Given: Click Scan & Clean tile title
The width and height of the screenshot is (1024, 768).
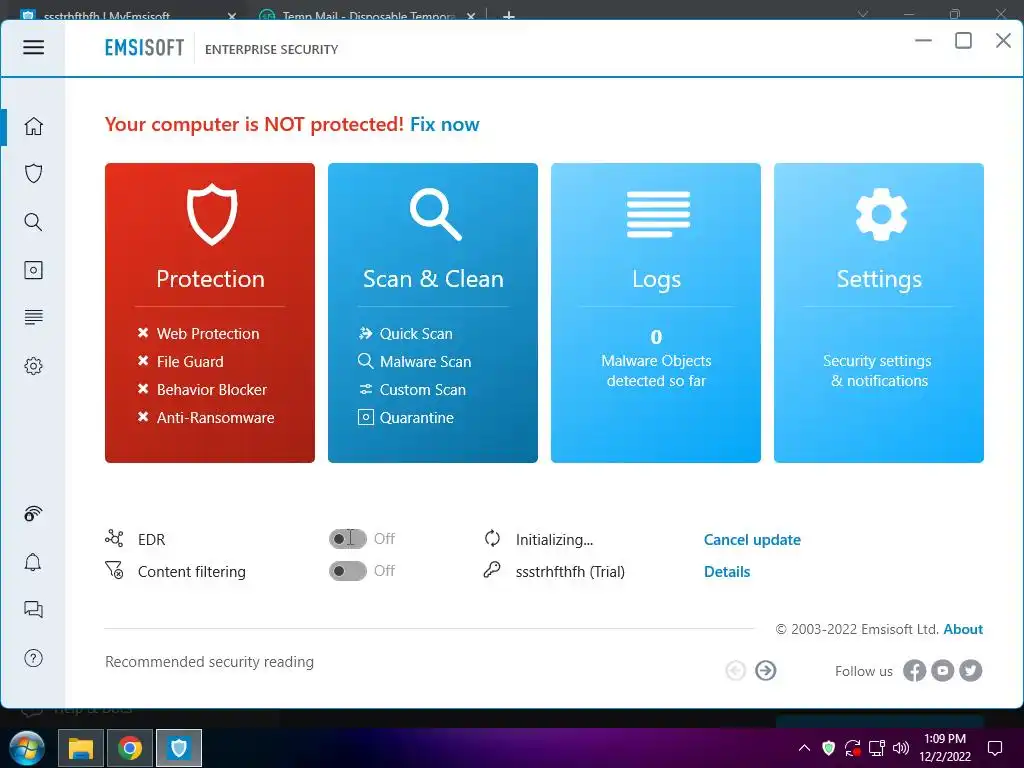Looking at the screenshot, I should (x=433, y=279).
